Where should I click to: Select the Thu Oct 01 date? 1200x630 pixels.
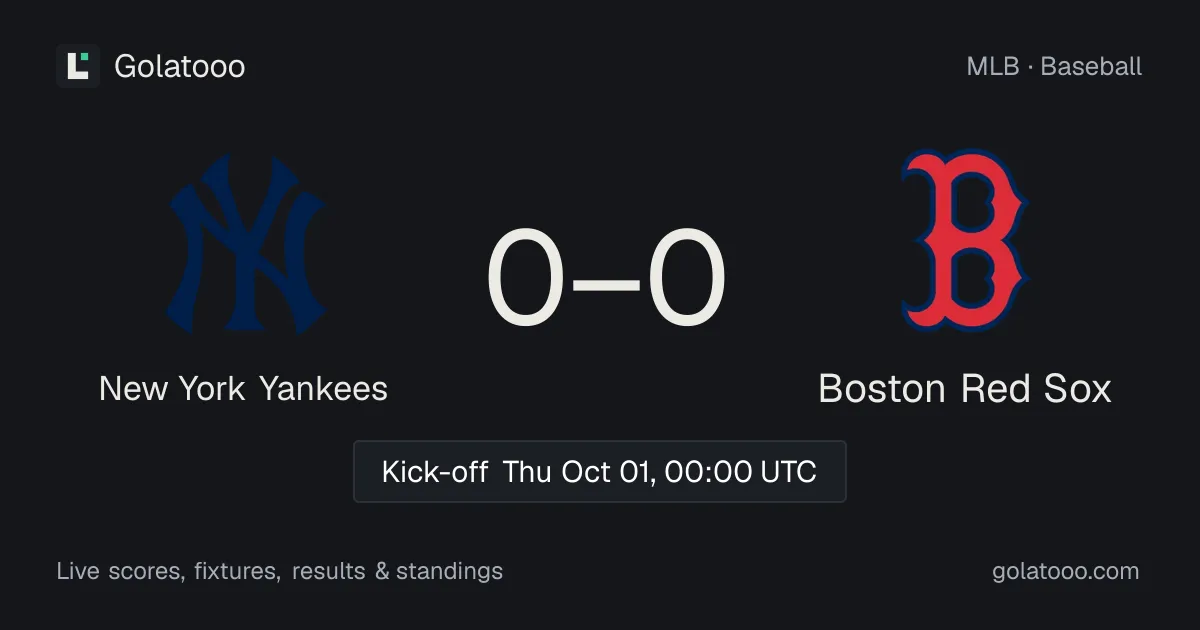(578, 472)
